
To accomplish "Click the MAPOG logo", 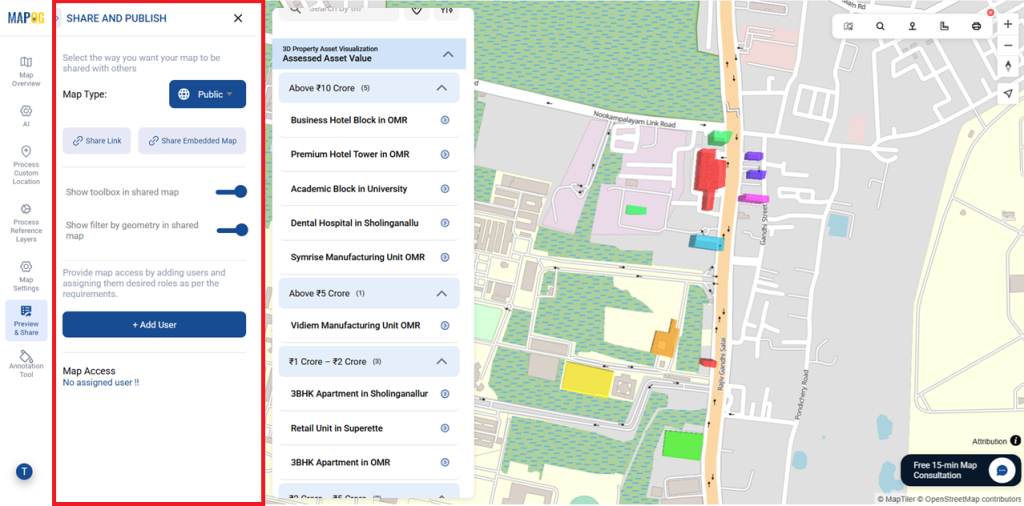I will point(26,18).
